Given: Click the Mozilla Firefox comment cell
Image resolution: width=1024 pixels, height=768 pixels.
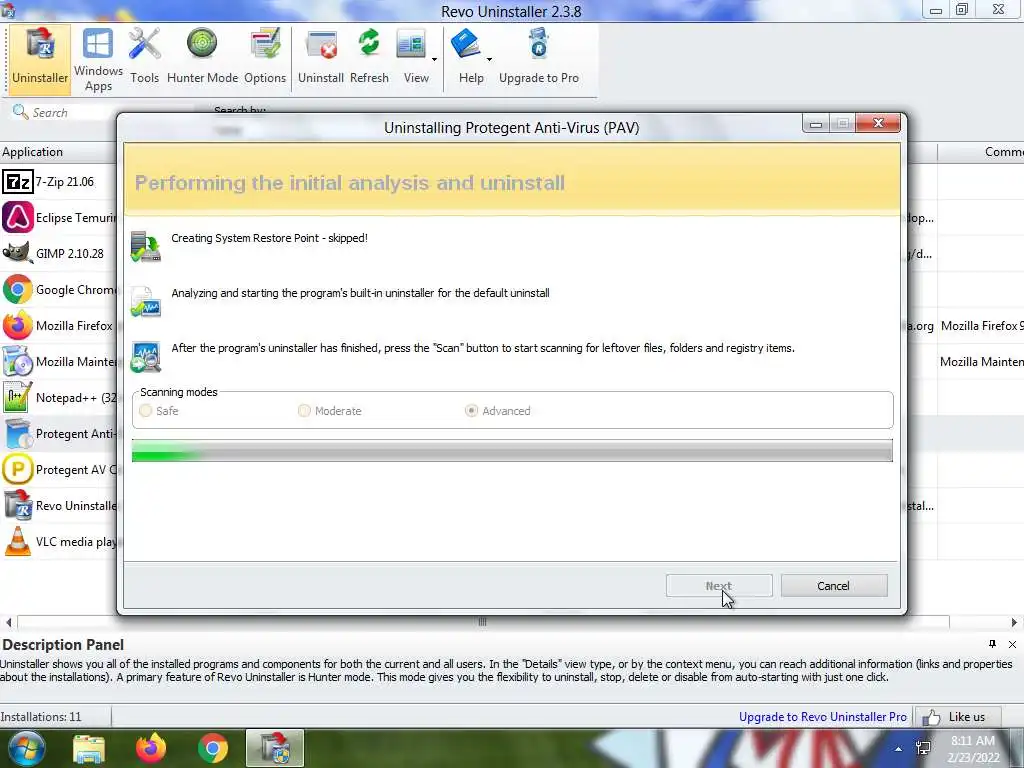Looking at the screenshot, I should 982,325.
